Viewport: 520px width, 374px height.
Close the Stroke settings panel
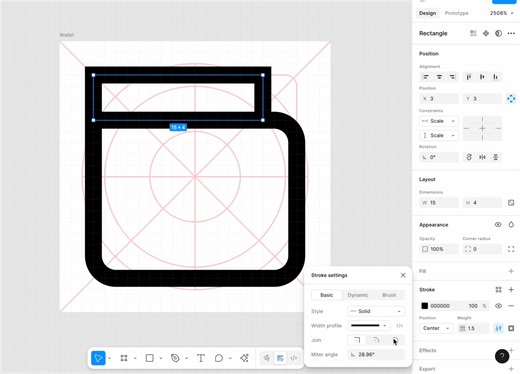[403, 275]
